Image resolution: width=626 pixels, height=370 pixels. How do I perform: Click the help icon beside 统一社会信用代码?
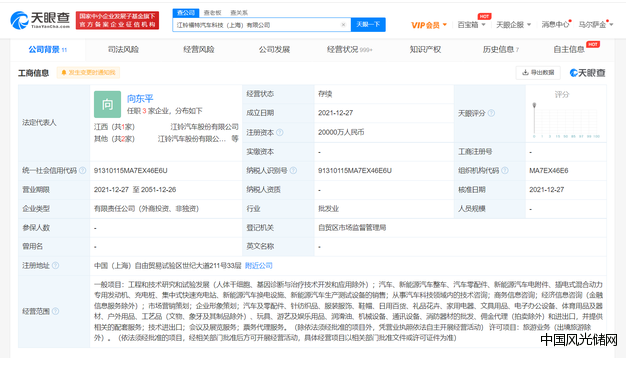(83, 170)
